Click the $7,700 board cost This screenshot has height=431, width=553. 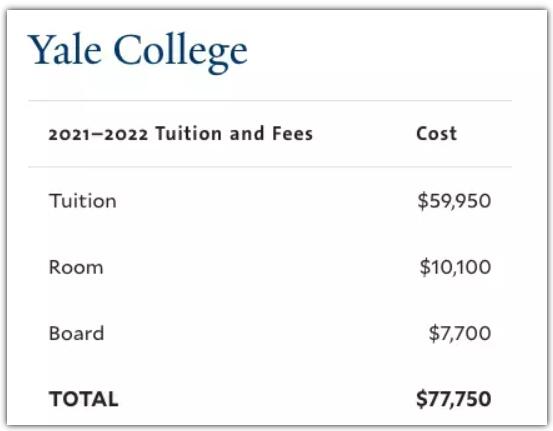pyautogui.click(x=460, y=333)
